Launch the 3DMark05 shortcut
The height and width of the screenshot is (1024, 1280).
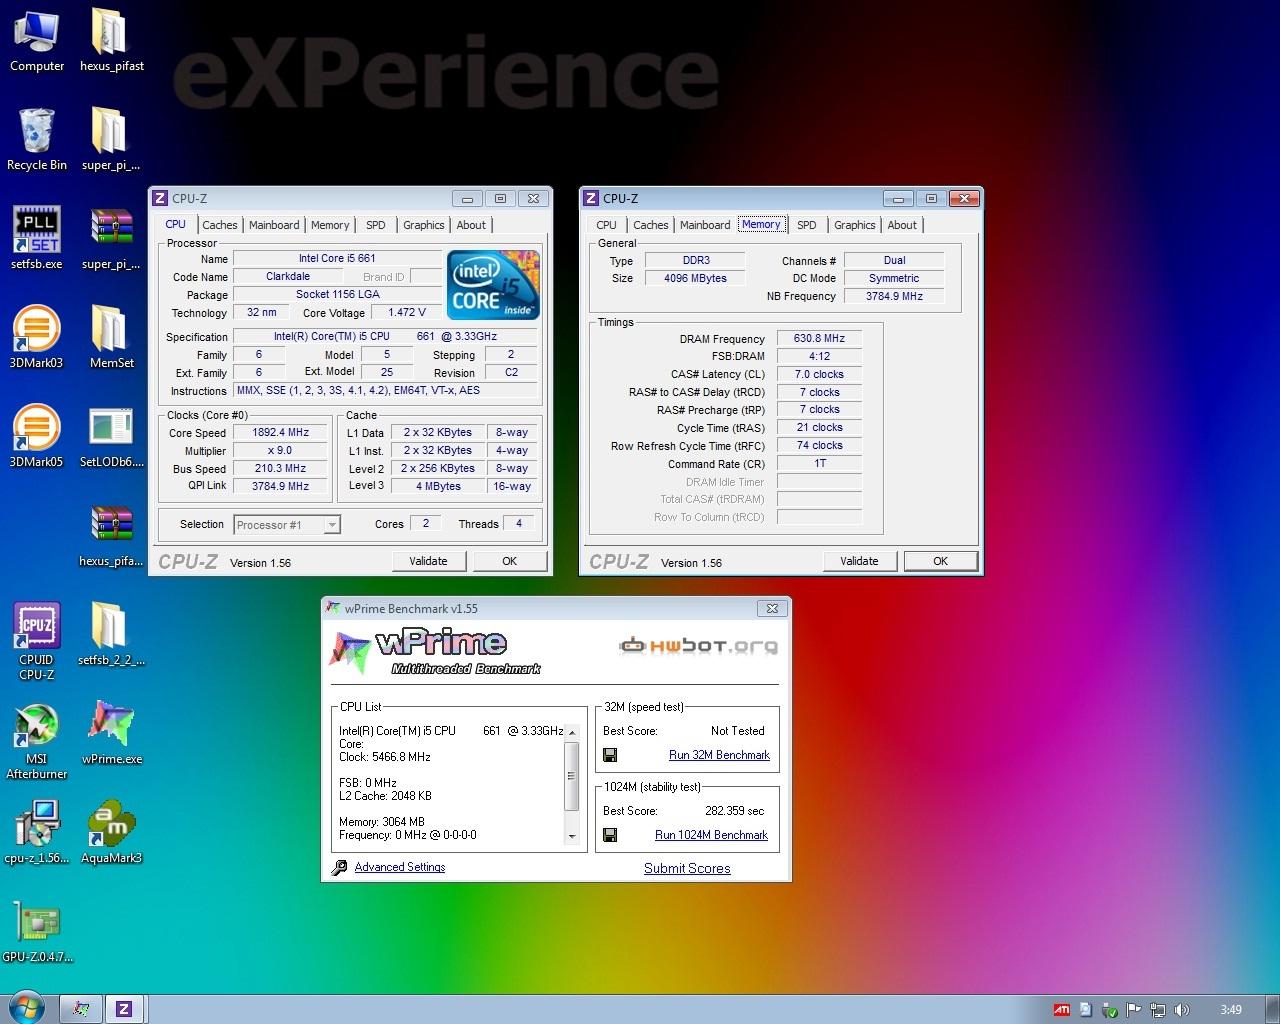click(x=37, y=437)
